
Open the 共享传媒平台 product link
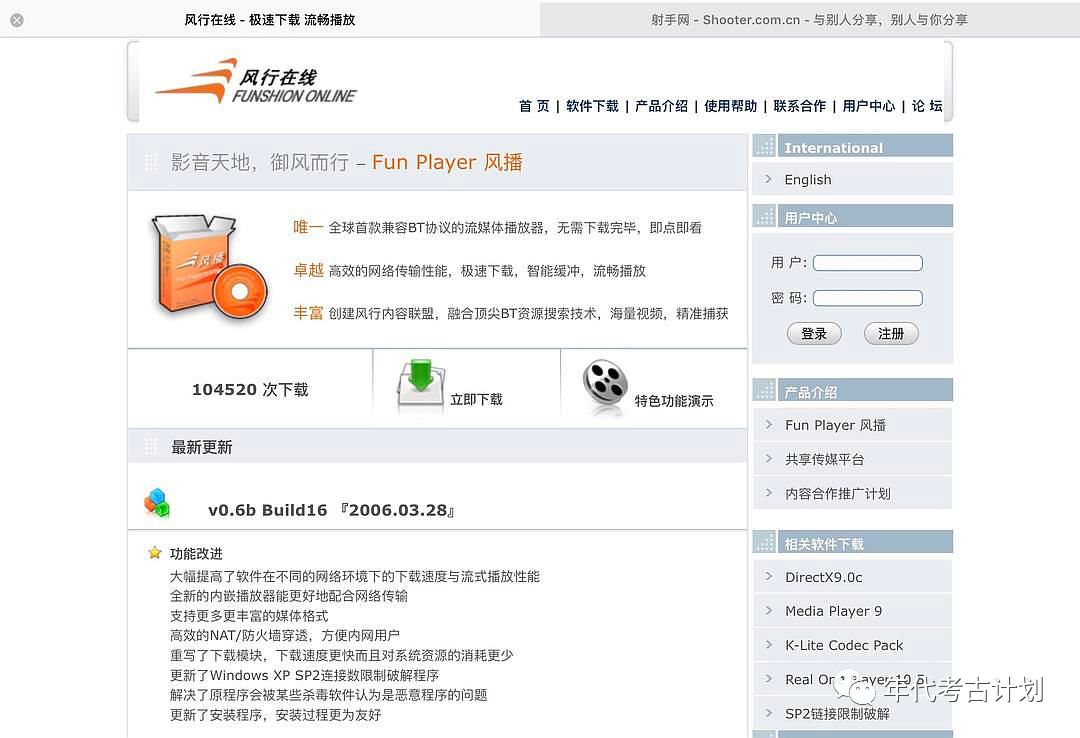point(824,459)
